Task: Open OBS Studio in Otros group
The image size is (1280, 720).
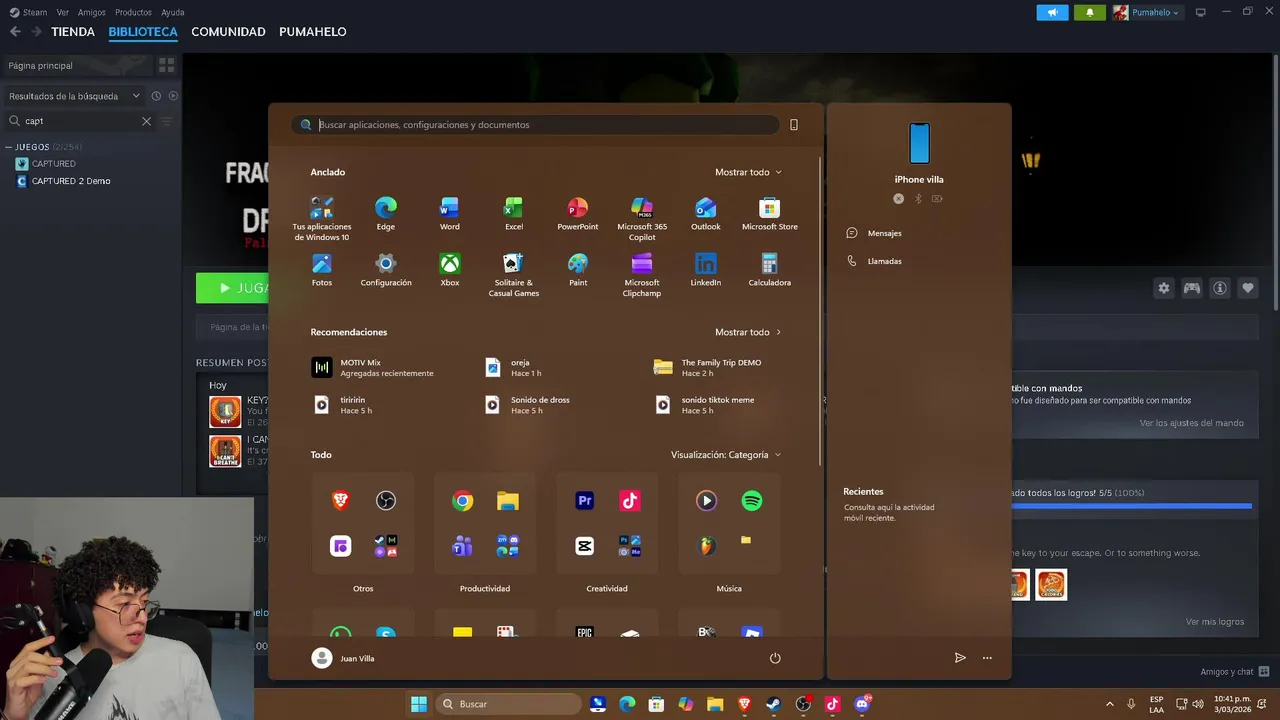Action: tap(386, 501)
